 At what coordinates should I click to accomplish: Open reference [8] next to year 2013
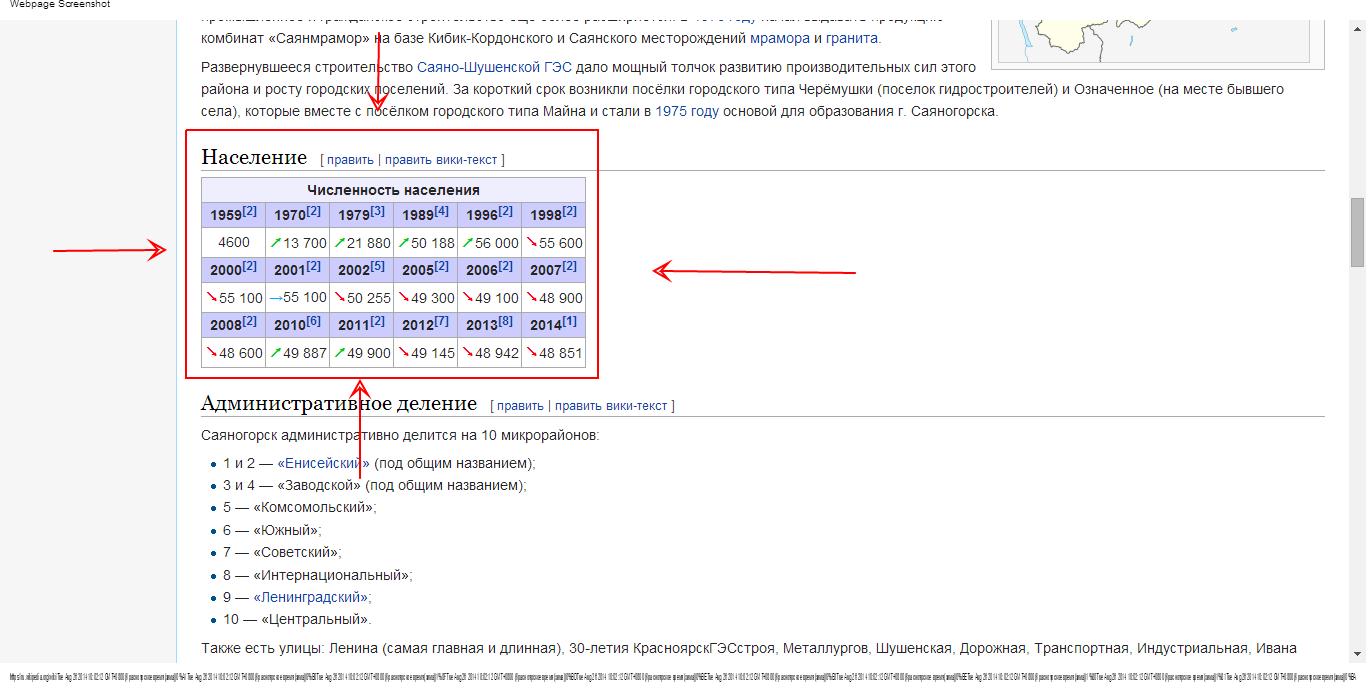click(x=505, y=321)
